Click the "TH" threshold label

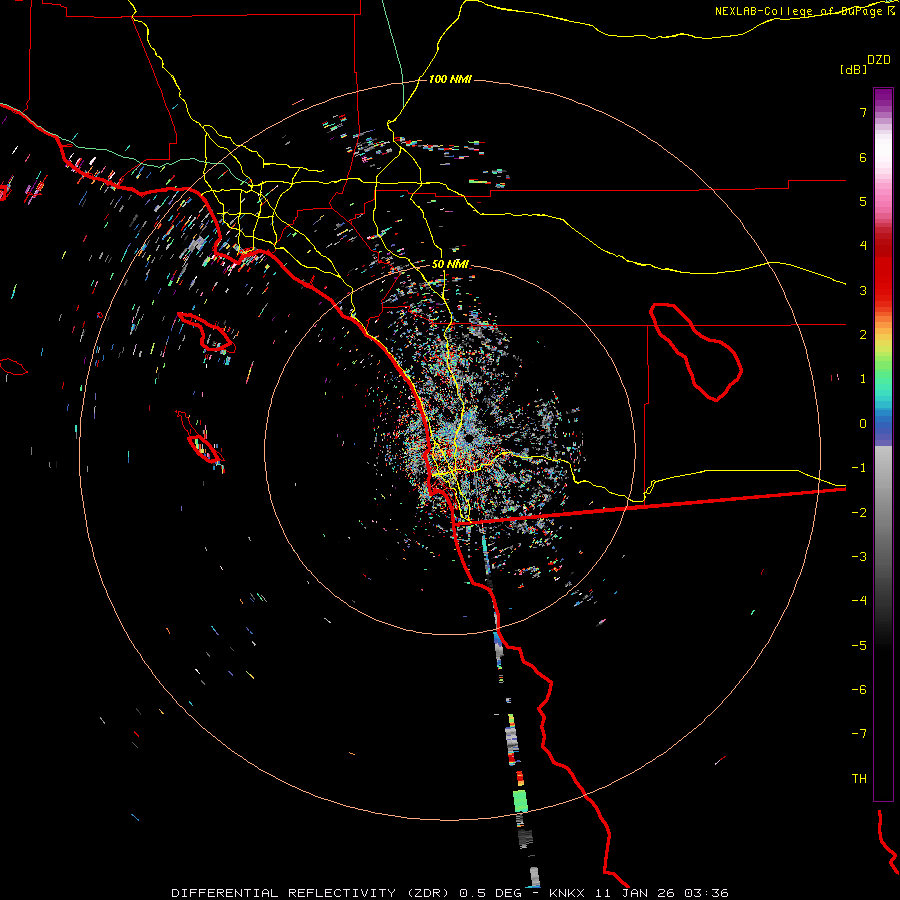pos(859,778)
